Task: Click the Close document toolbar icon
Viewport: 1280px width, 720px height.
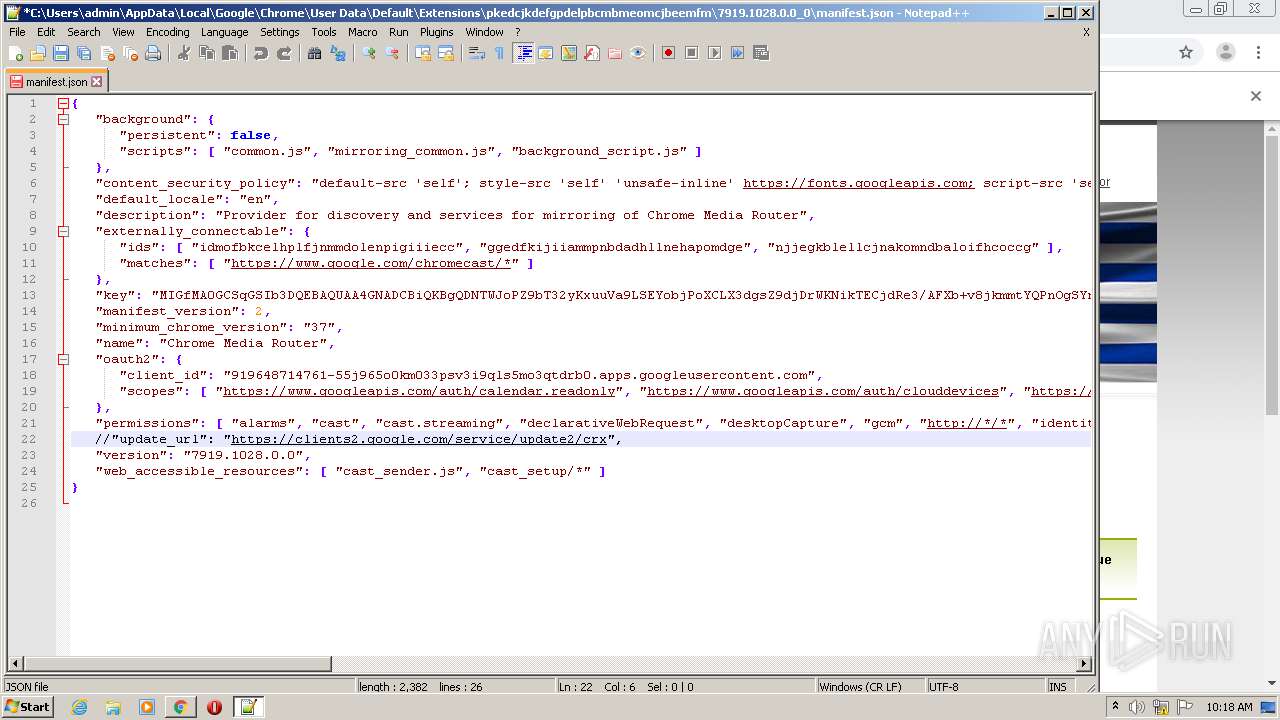Action: point(107,53)
